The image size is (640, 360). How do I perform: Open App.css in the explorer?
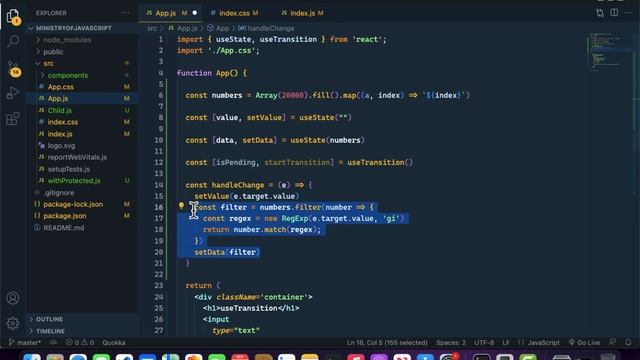[x=60, y=87]
